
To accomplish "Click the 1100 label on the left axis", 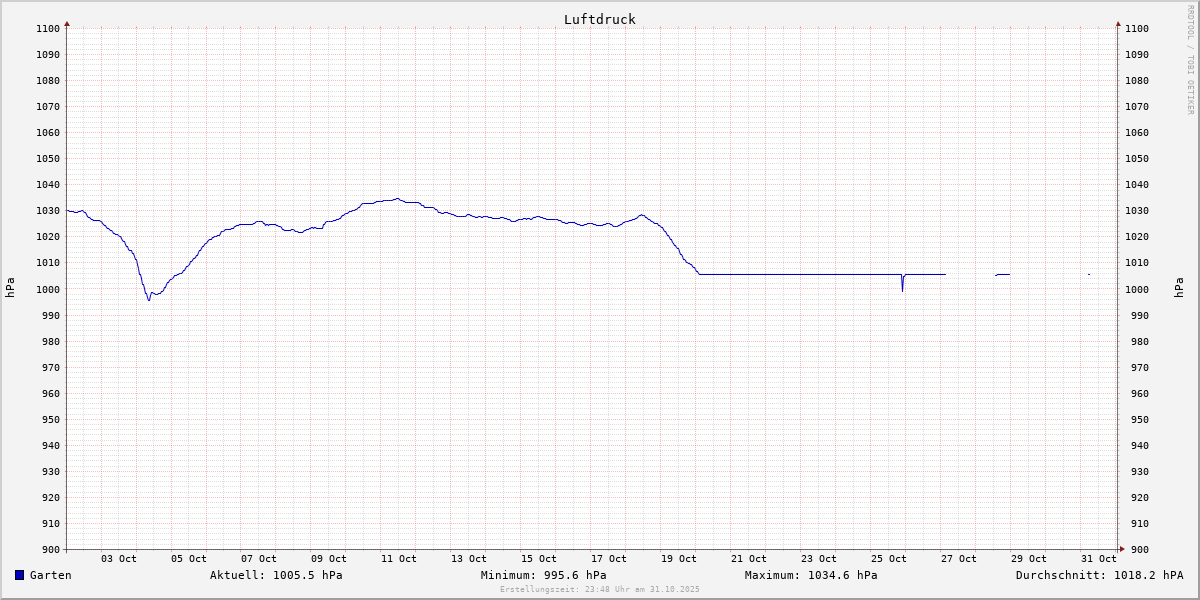I will coord(48,29).
